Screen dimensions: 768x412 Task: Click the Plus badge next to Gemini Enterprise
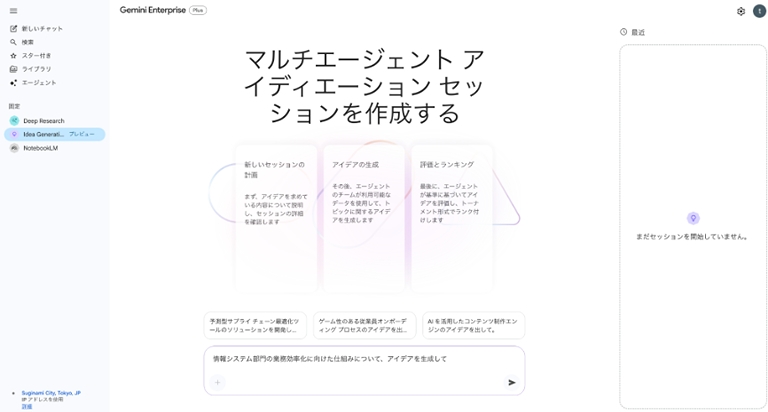198,10
